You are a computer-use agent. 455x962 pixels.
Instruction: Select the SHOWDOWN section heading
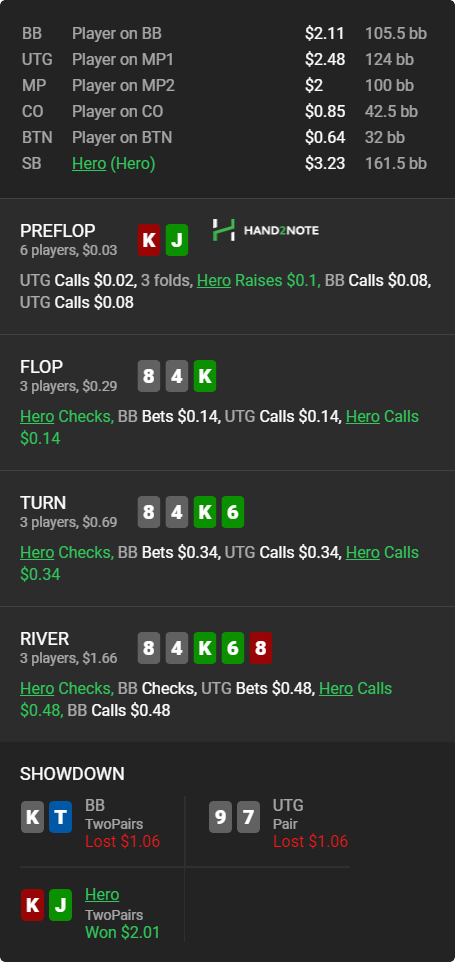pyautogui.click(x=72, y=774)
